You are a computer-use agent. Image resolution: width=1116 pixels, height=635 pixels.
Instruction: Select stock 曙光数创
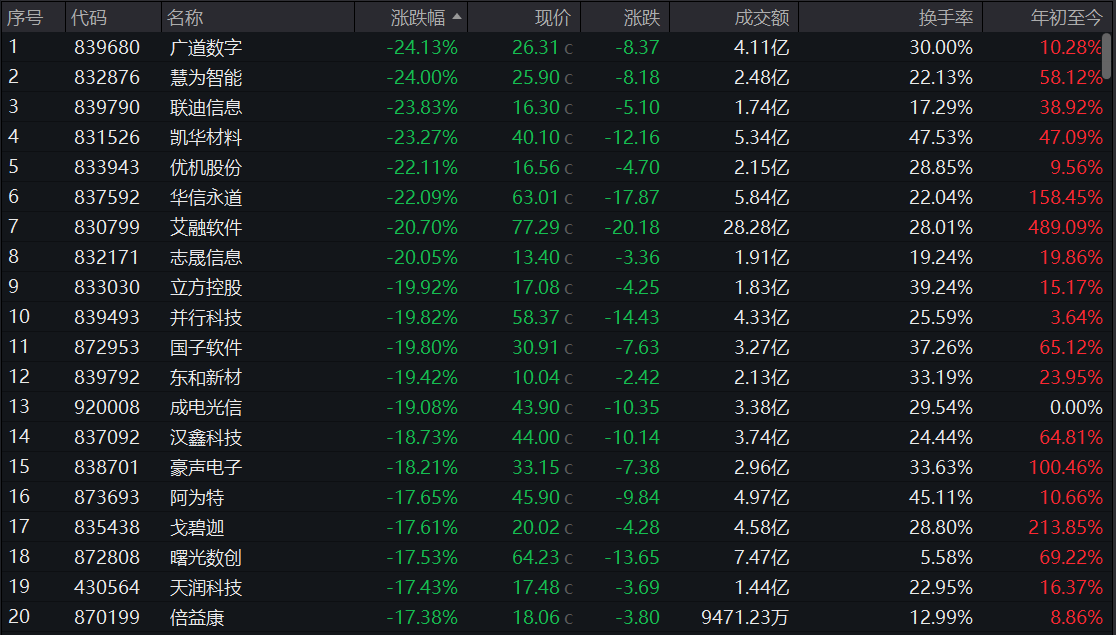(206, 557)
